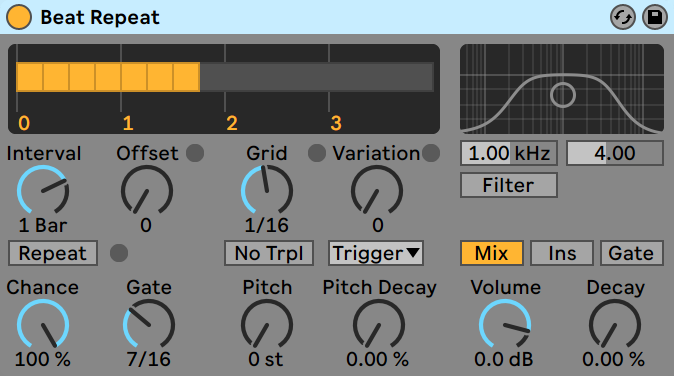Click the 0.0 dB volume value
674x376 pixels.
coord(504,359)
